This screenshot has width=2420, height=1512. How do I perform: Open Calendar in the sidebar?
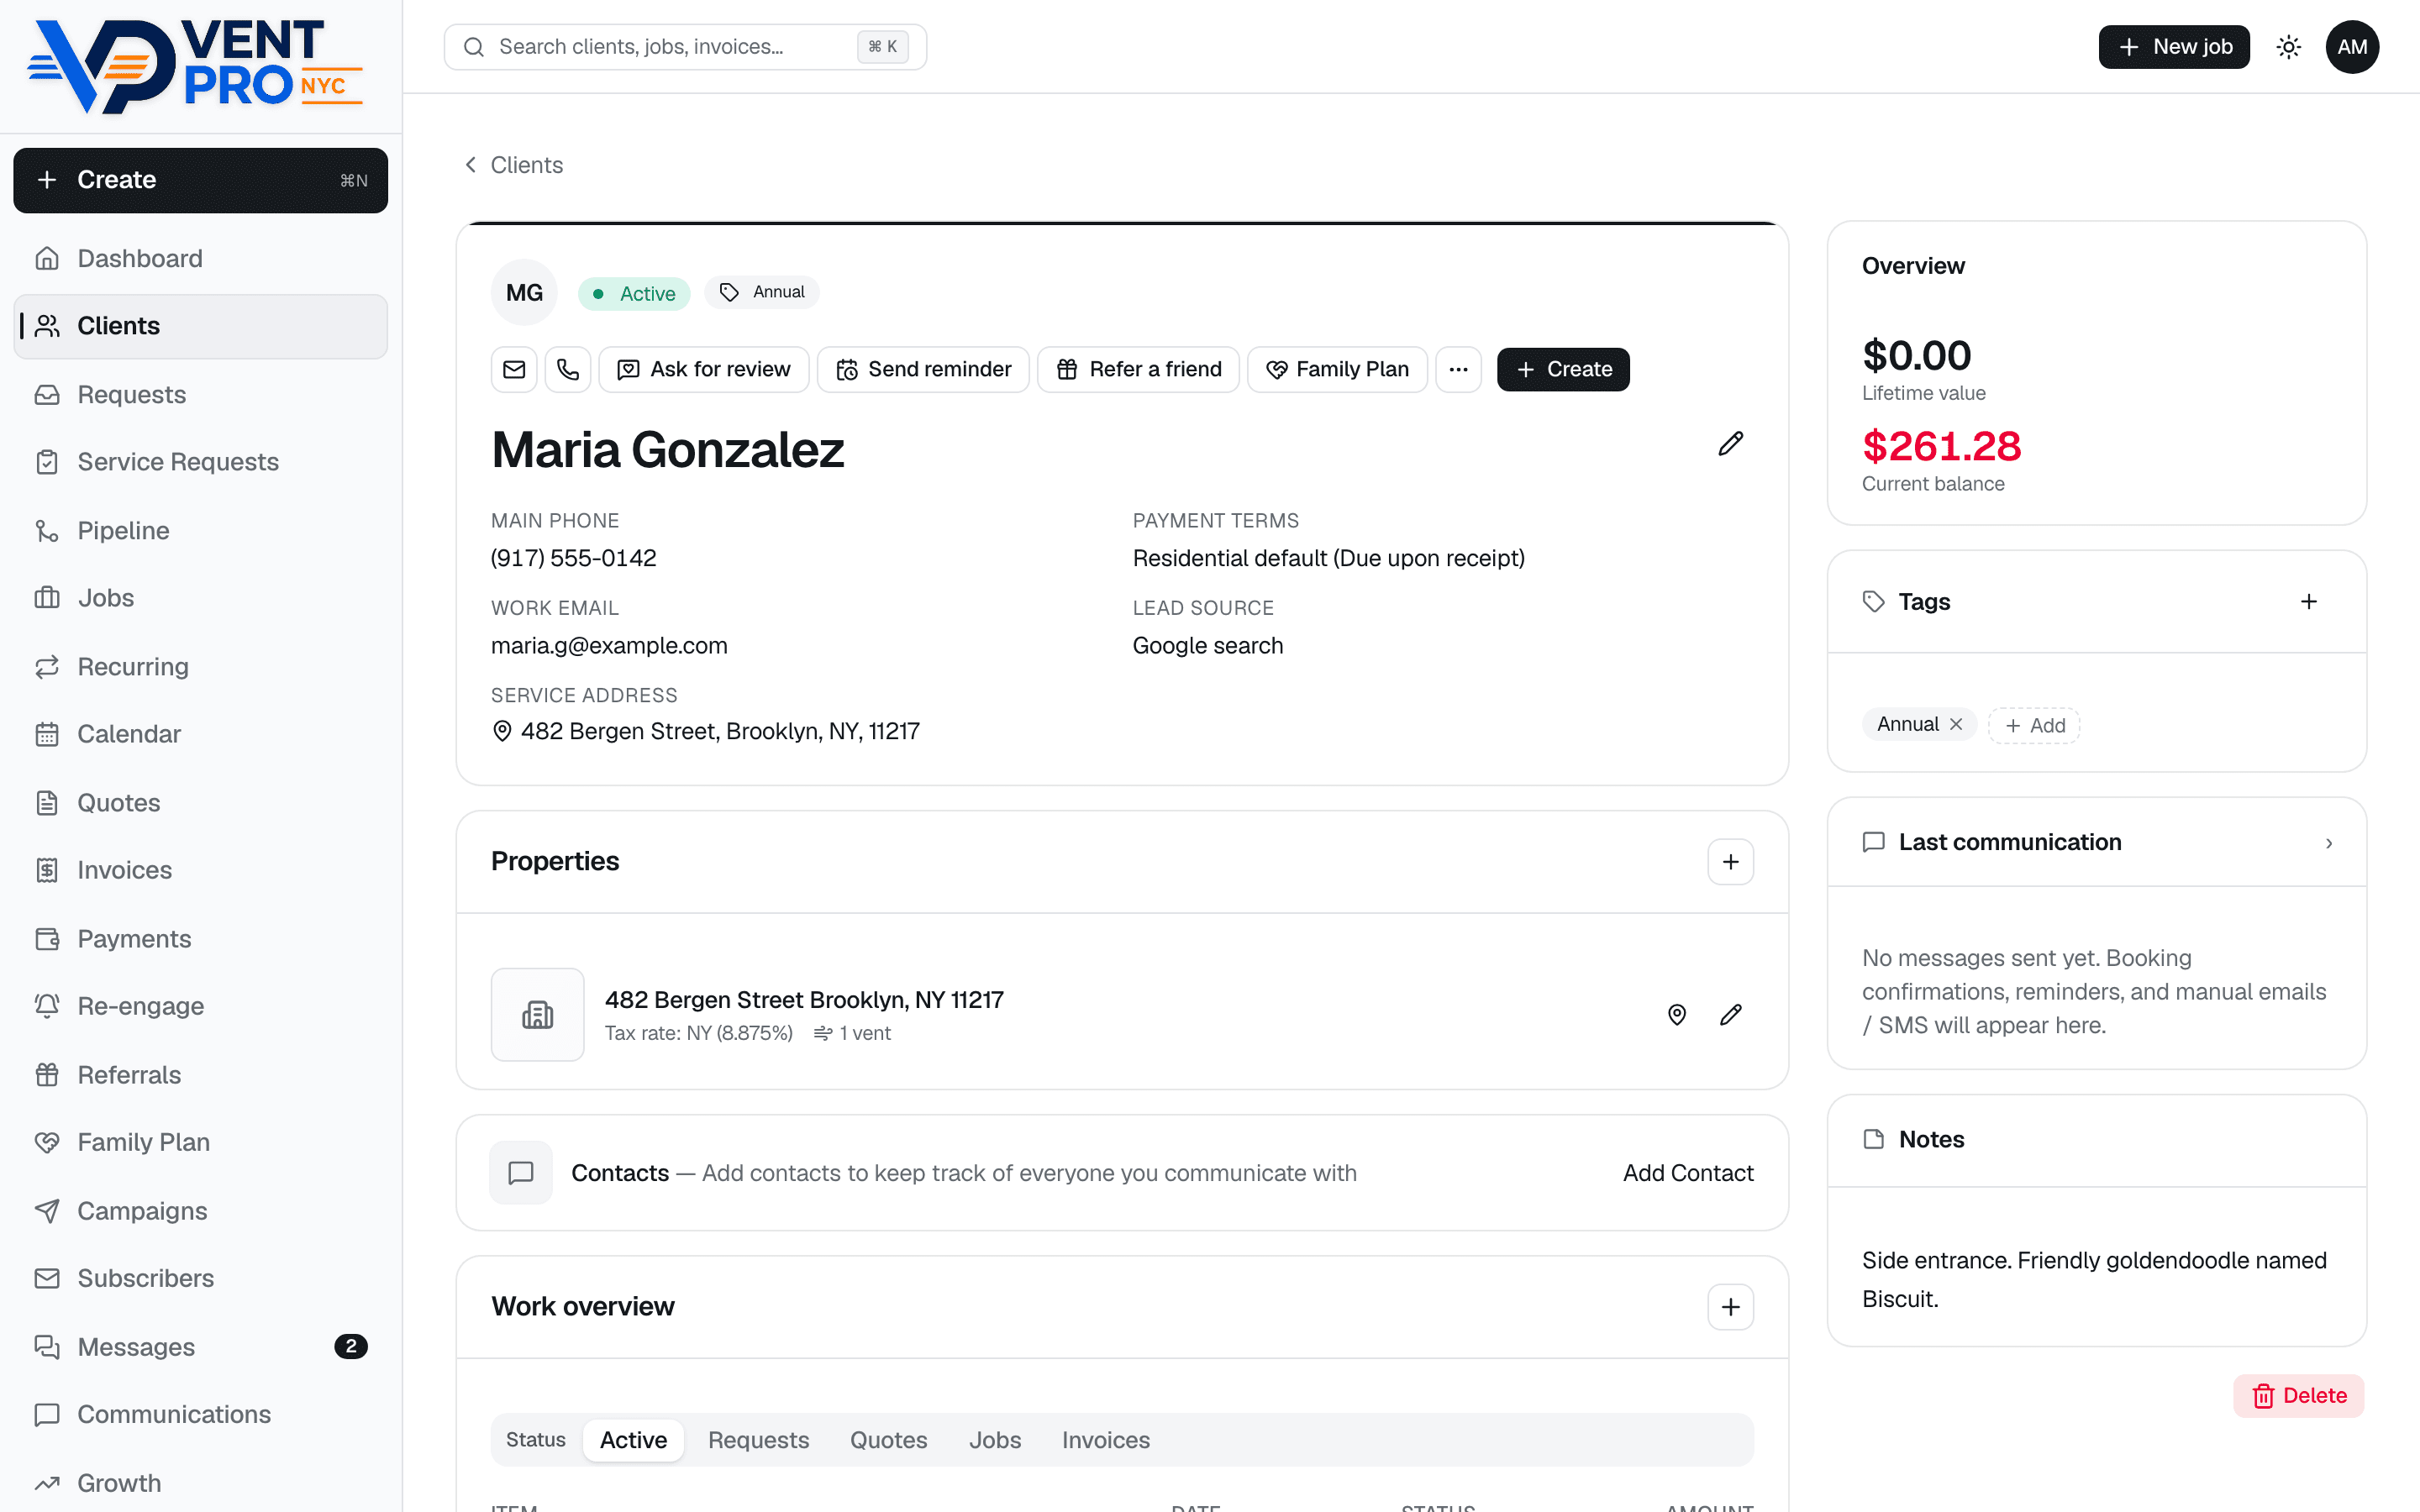click(x=200, y=734)
